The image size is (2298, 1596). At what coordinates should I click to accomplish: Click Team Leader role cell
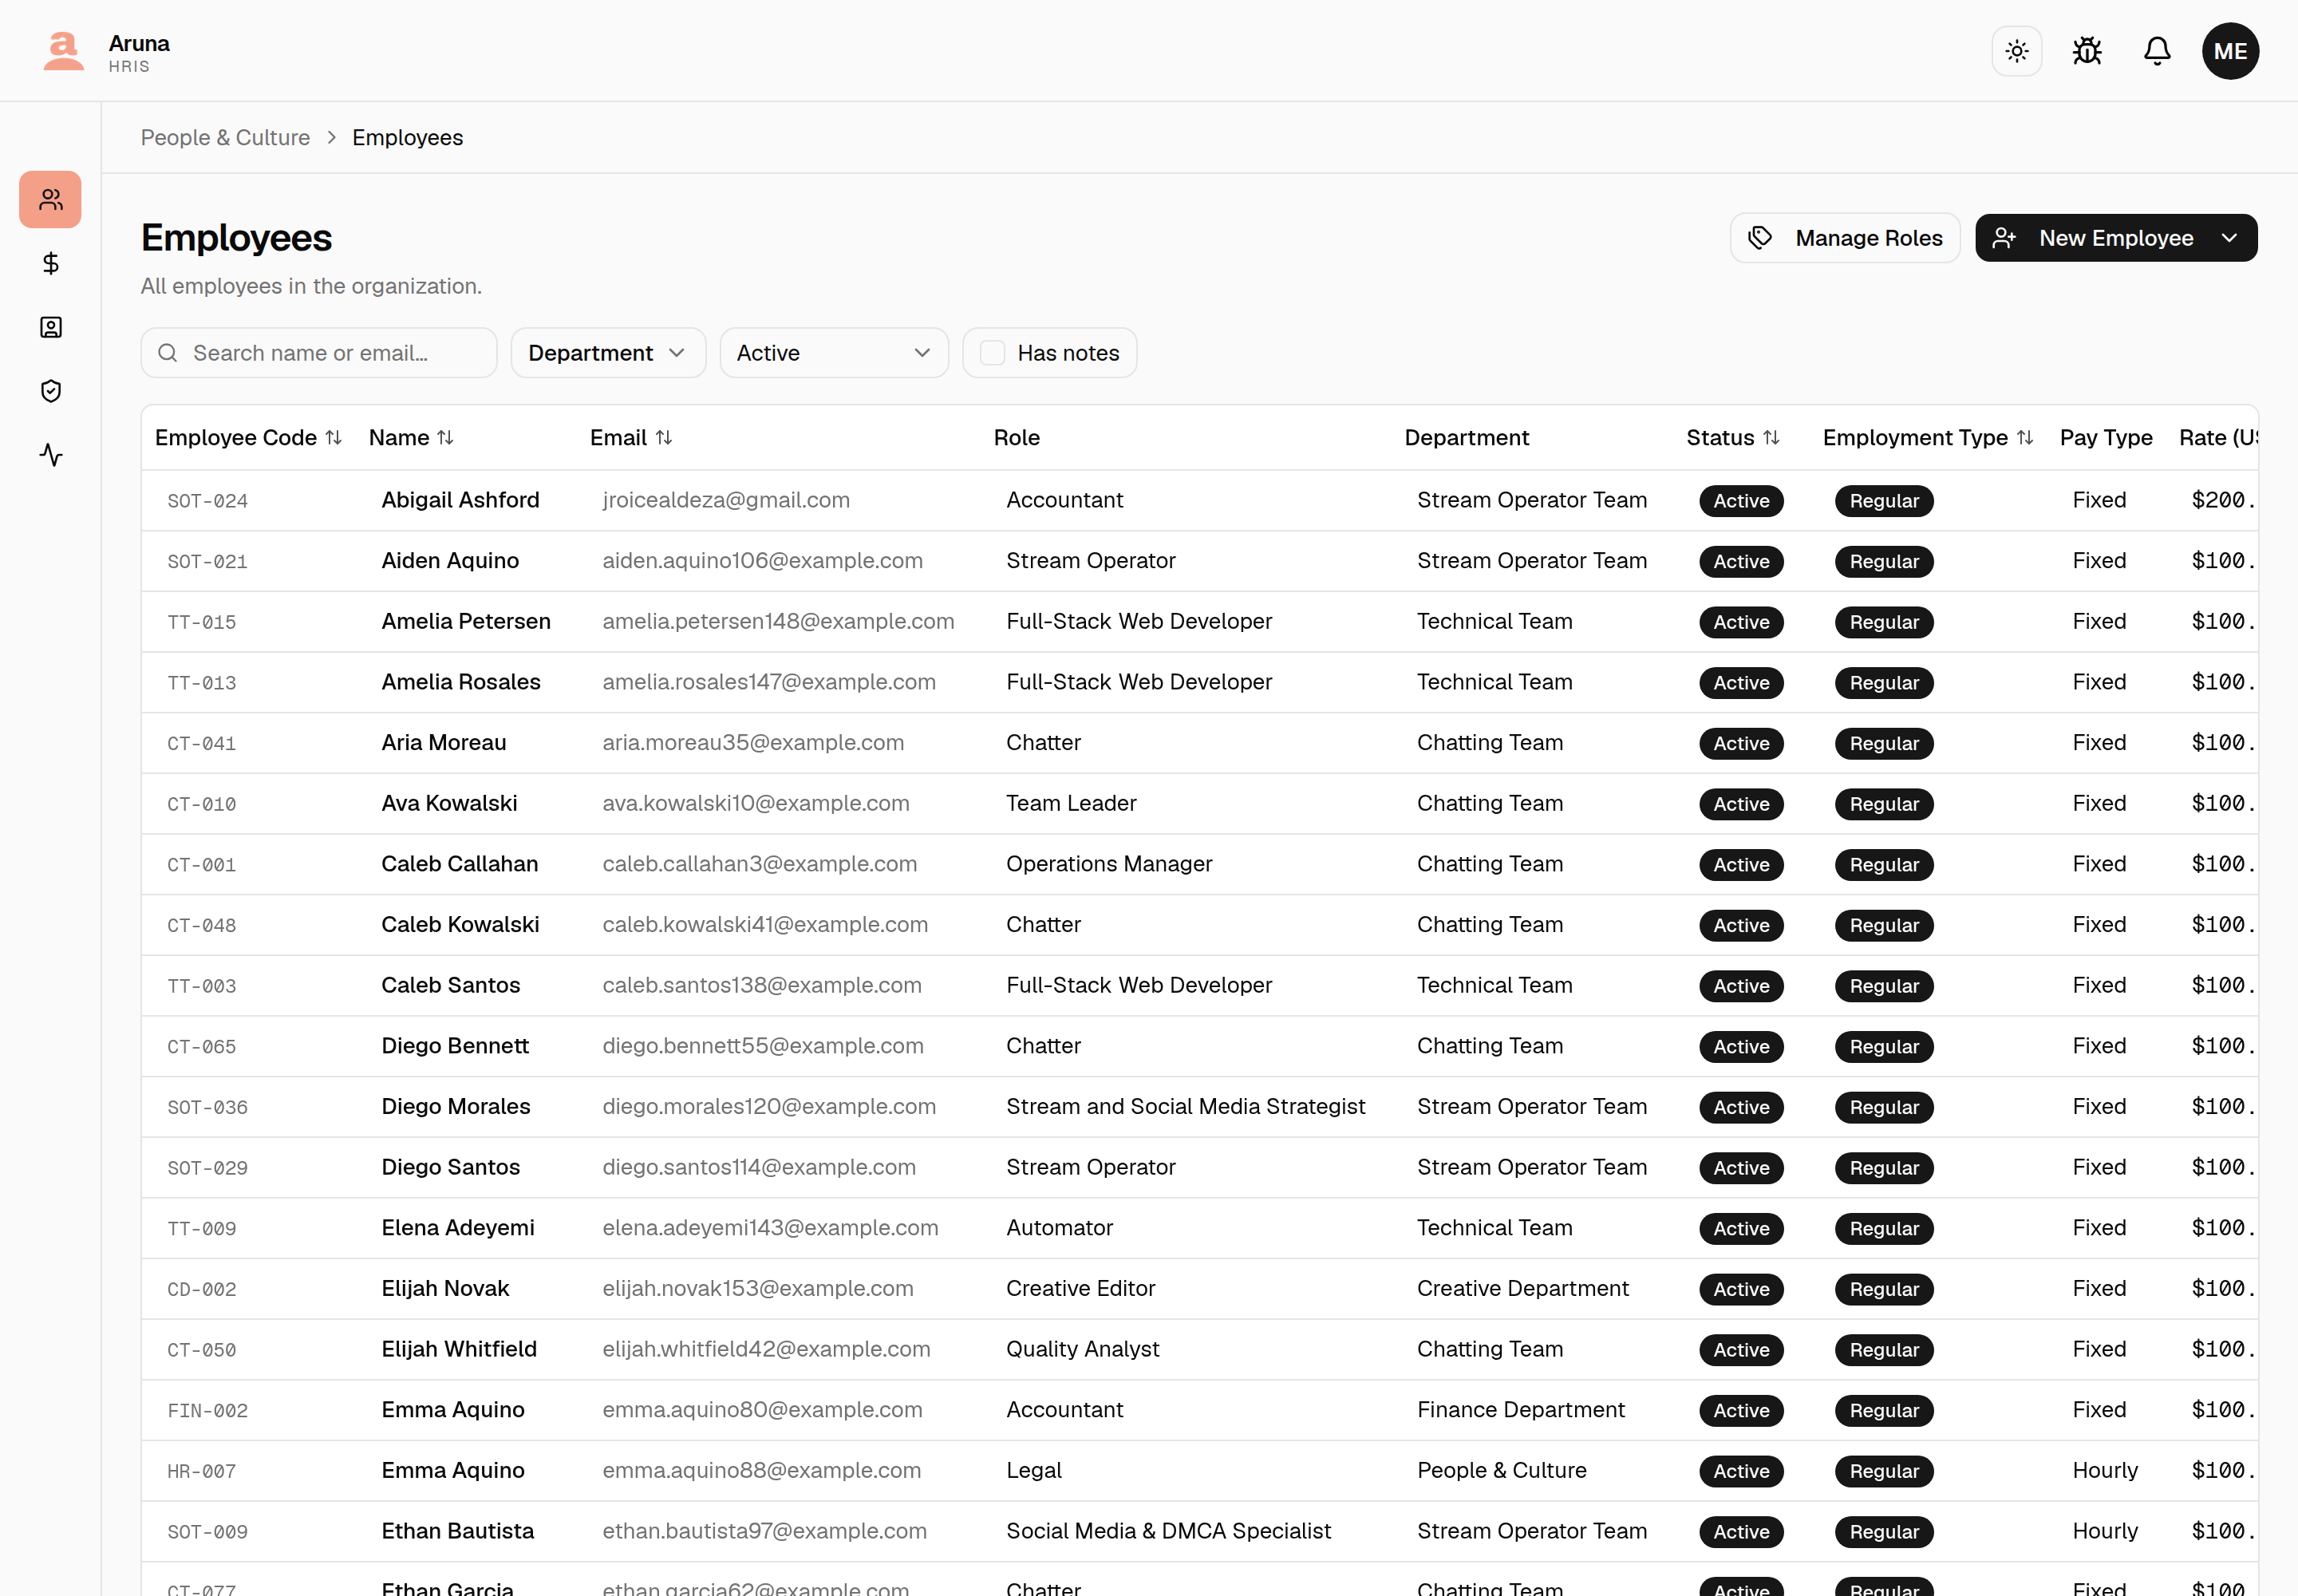[x=1071, y=804]
